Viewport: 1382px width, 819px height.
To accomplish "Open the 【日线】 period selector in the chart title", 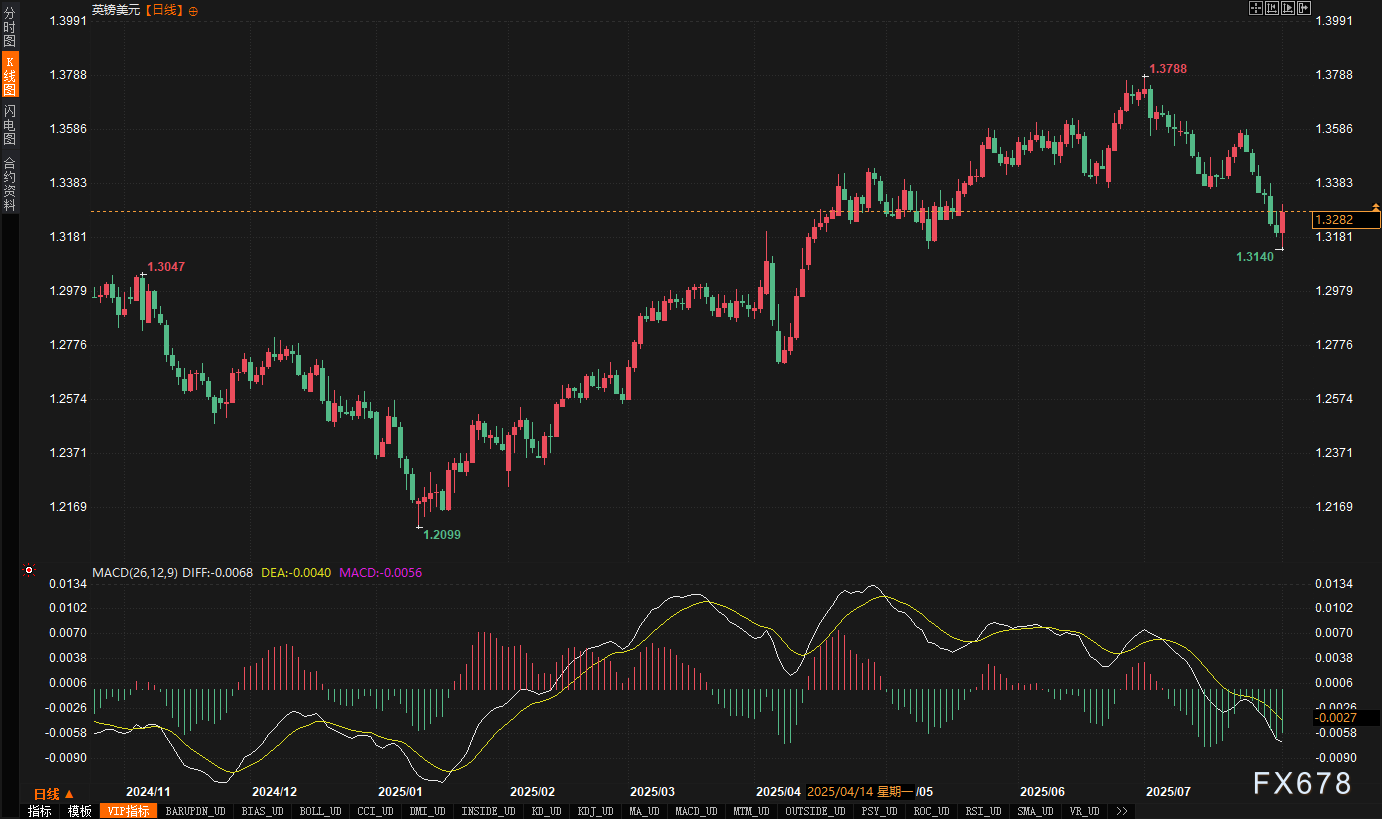I will [165, 10].
